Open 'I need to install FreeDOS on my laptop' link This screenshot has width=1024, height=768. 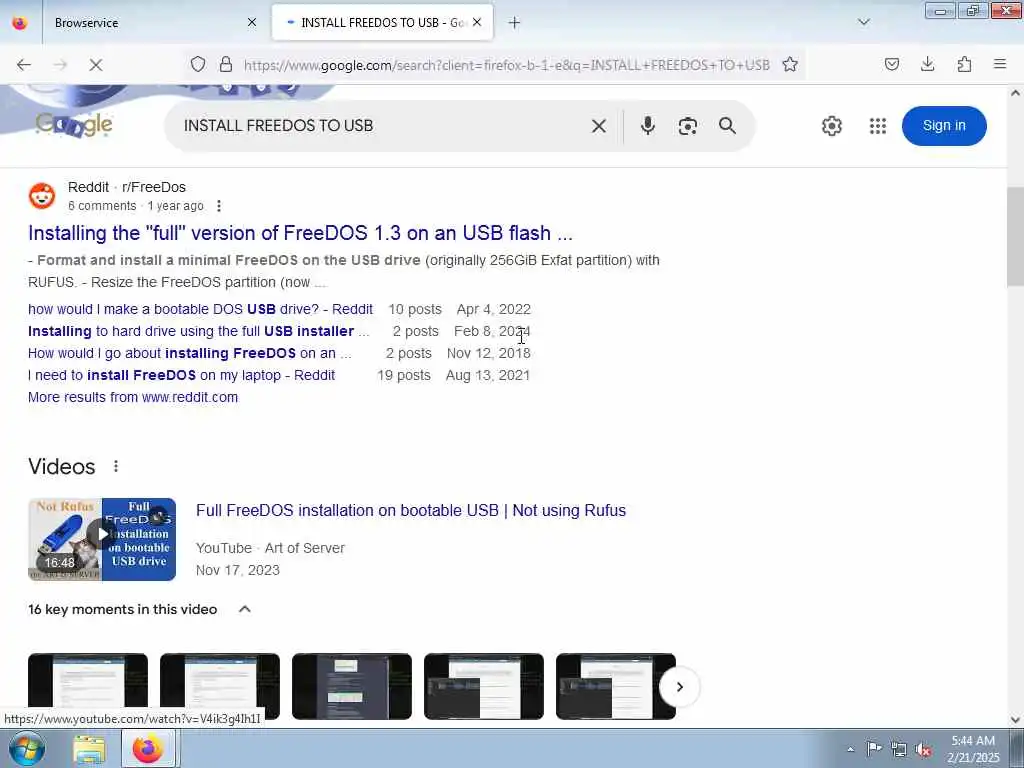pyautogui.click(x=182, y=376)
